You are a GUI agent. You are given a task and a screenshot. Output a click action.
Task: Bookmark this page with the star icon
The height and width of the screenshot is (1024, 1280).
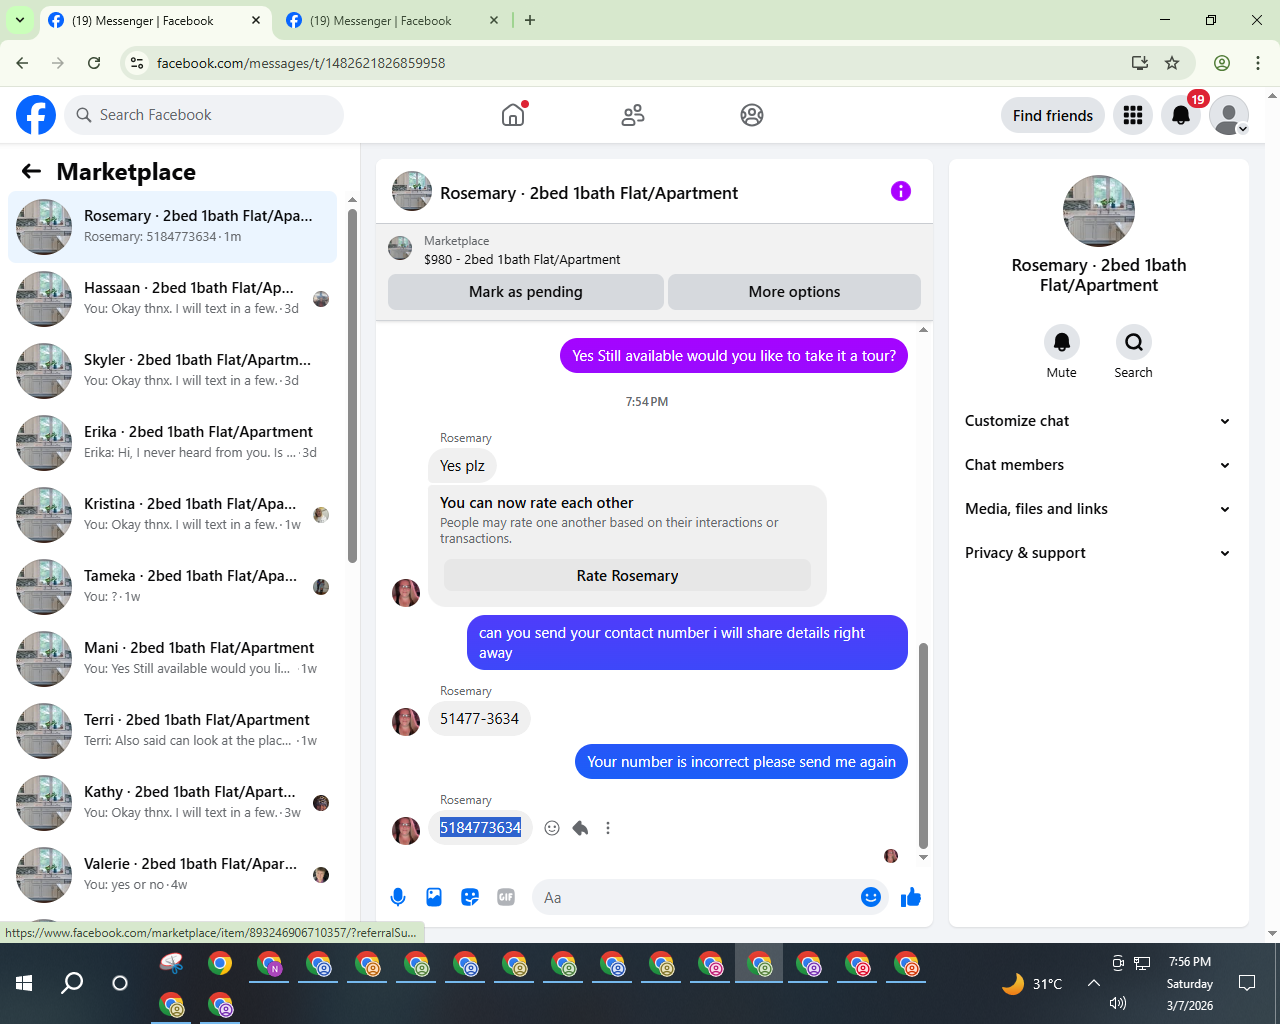1172,63
